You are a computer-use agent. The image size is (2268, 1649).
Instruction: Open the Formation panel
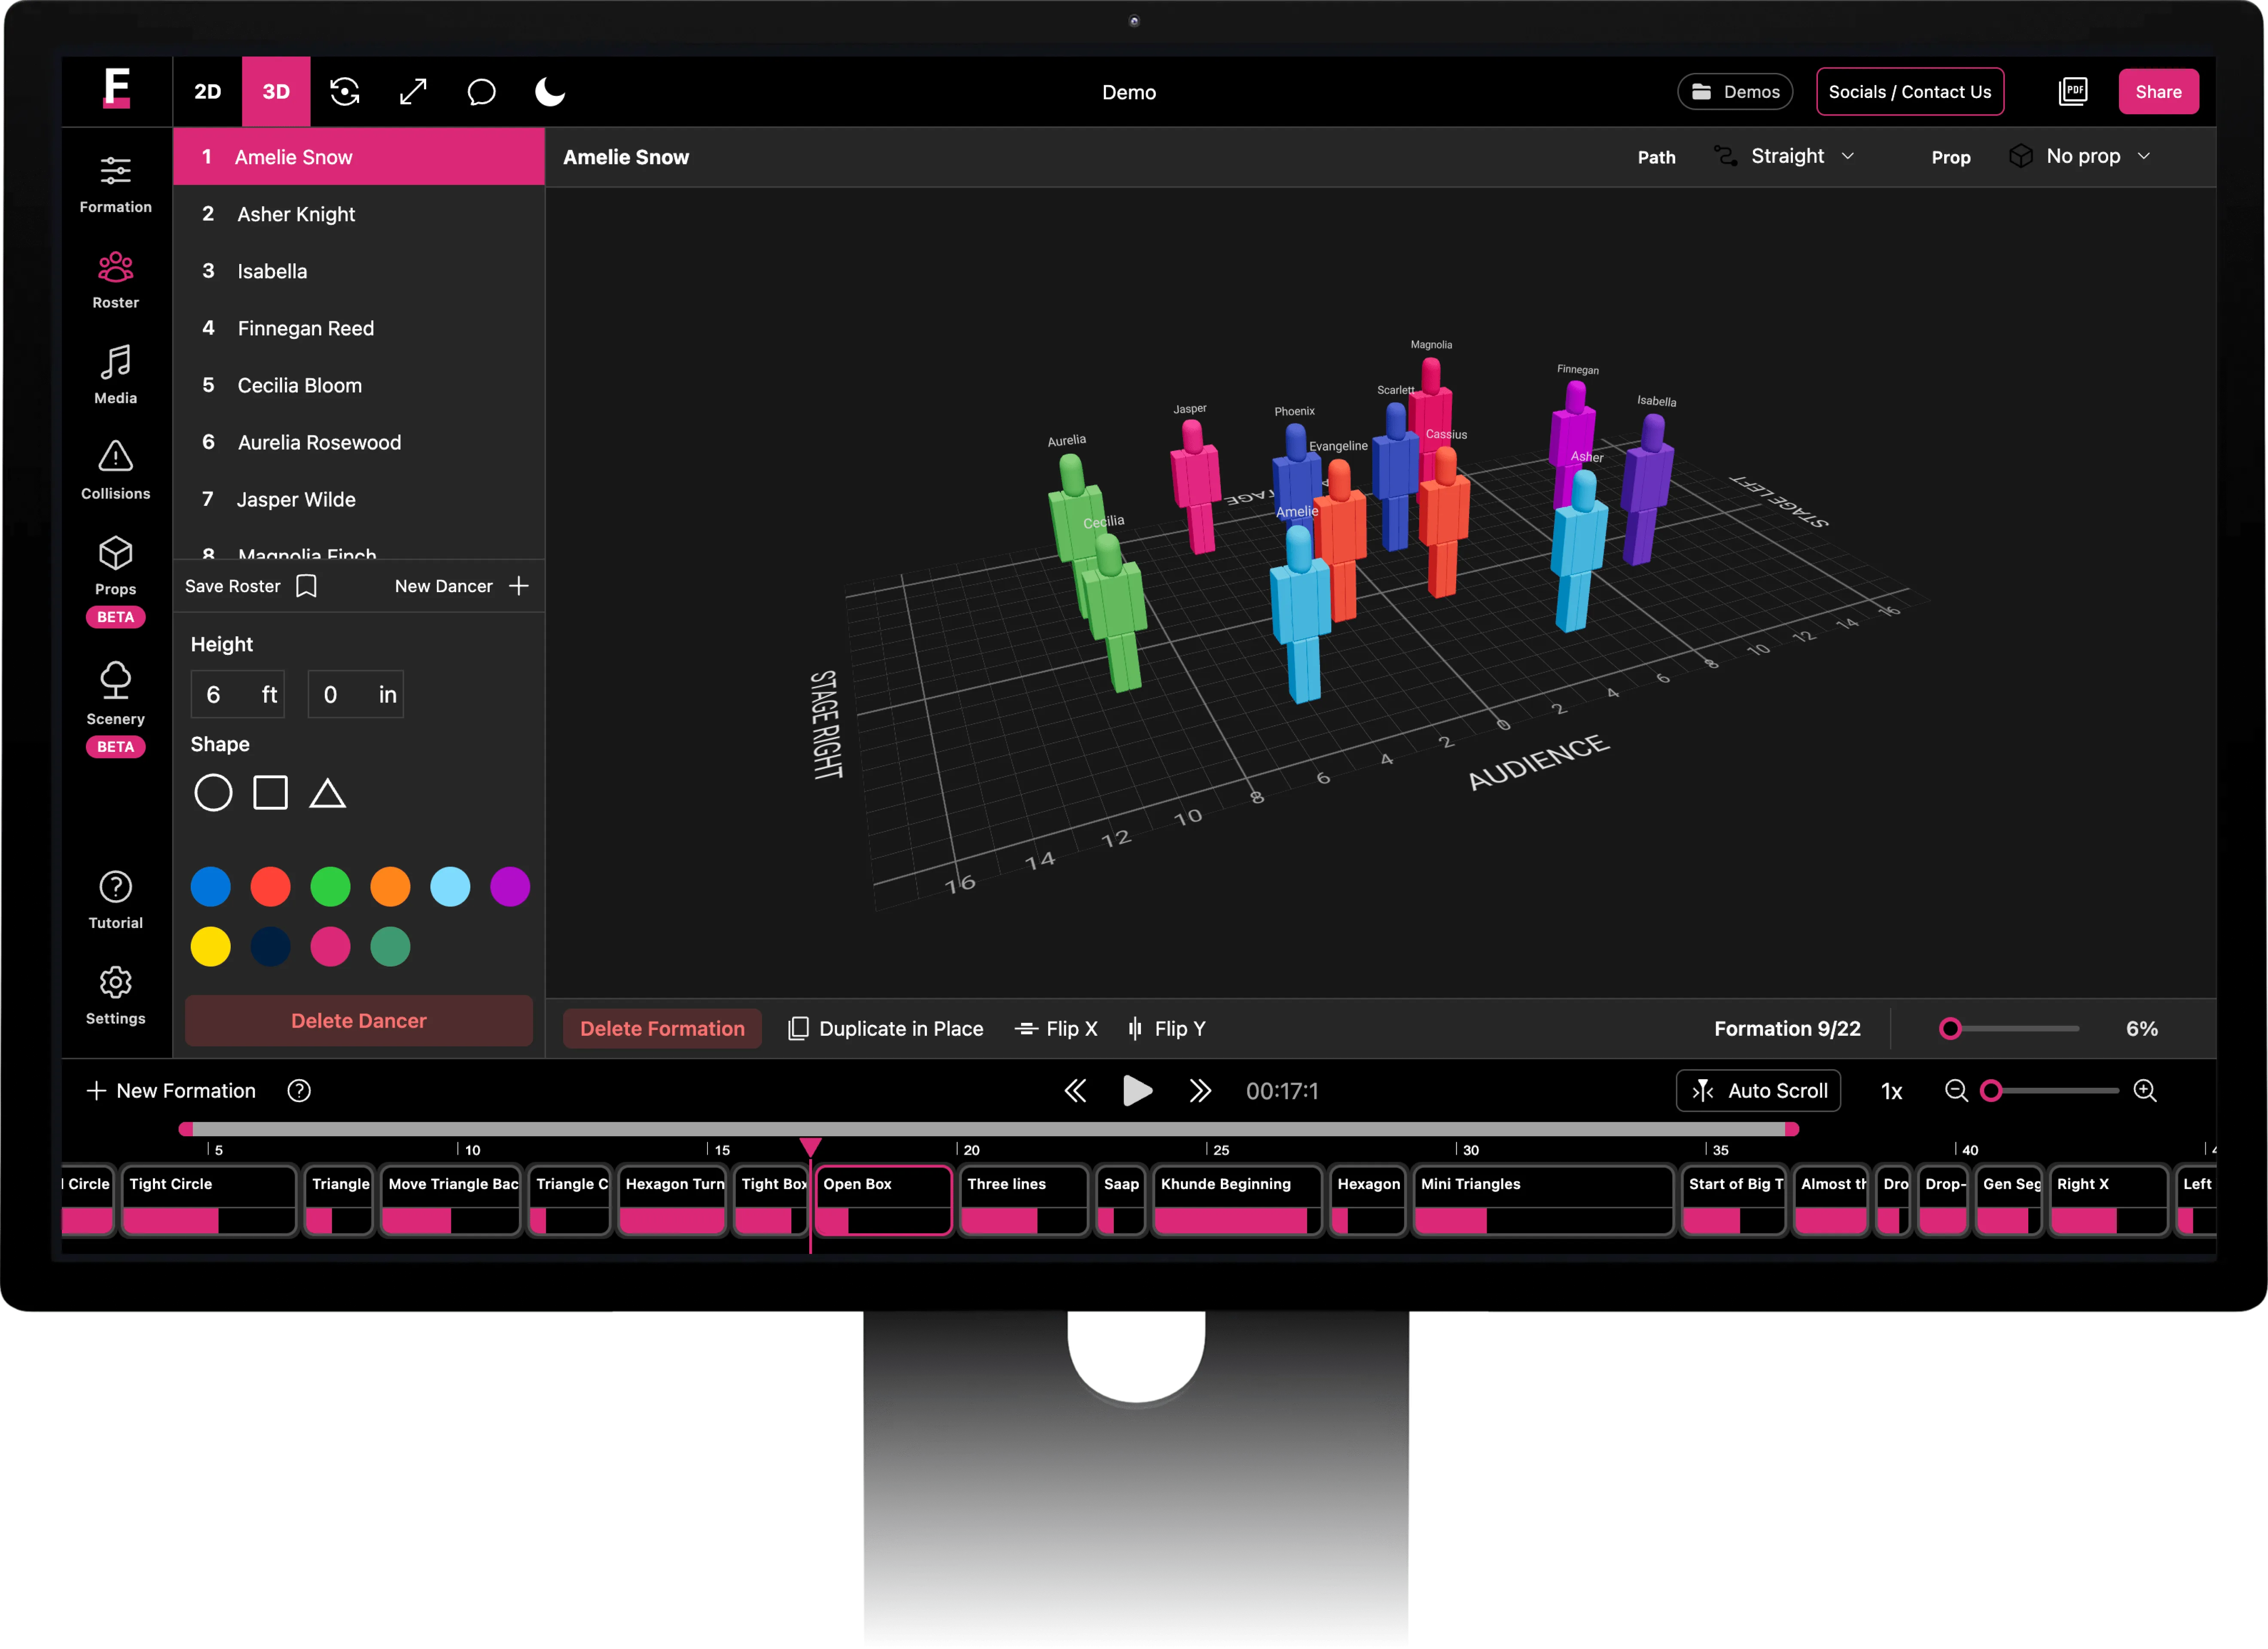[115, 183]
